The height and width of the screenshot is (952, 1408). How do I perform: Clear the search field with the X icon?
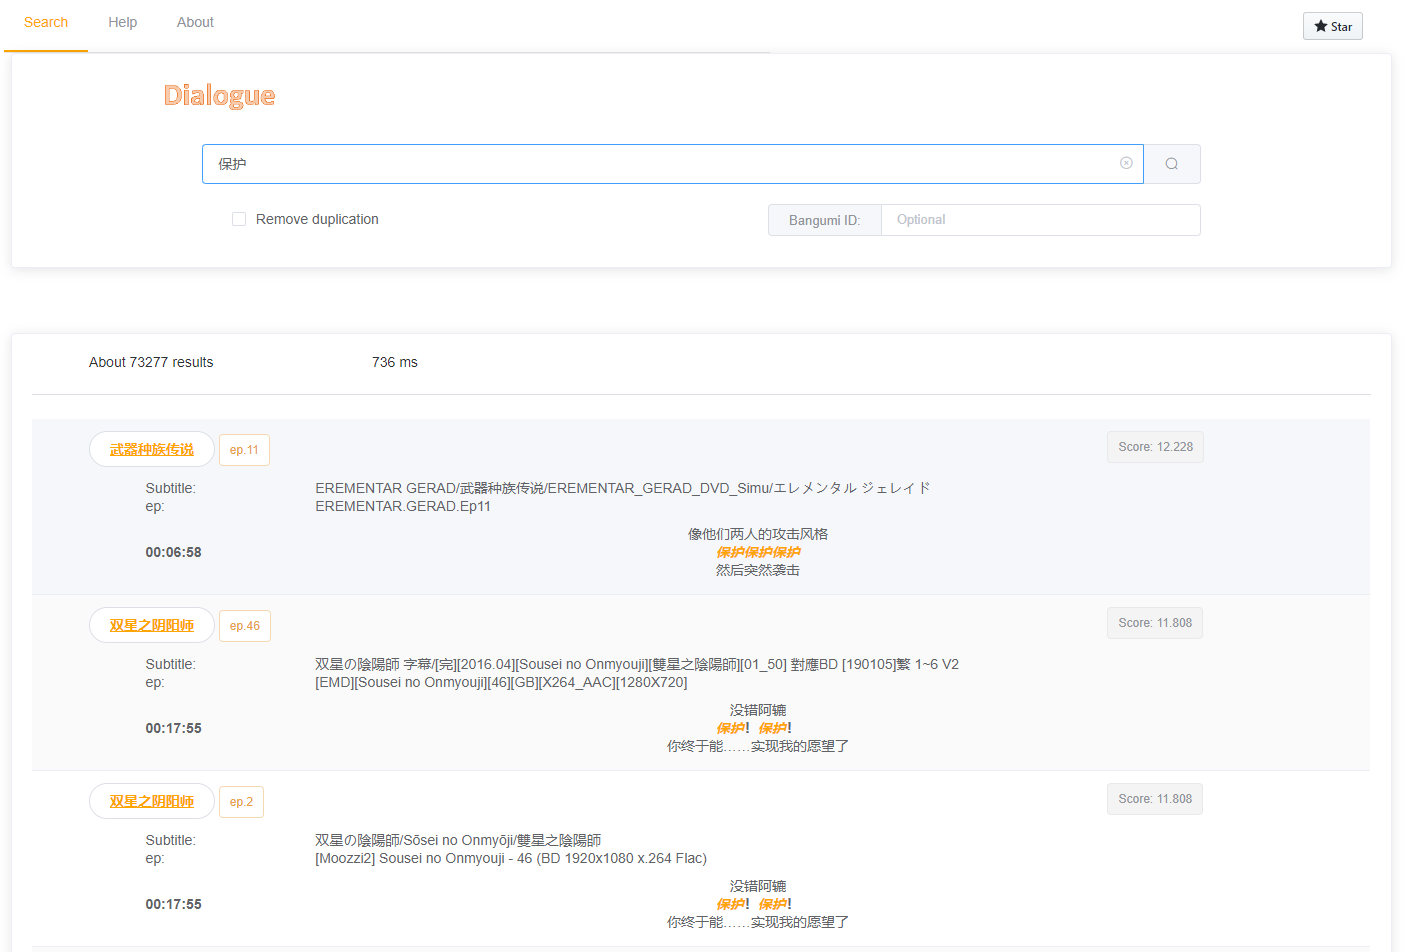(1126, 163)
